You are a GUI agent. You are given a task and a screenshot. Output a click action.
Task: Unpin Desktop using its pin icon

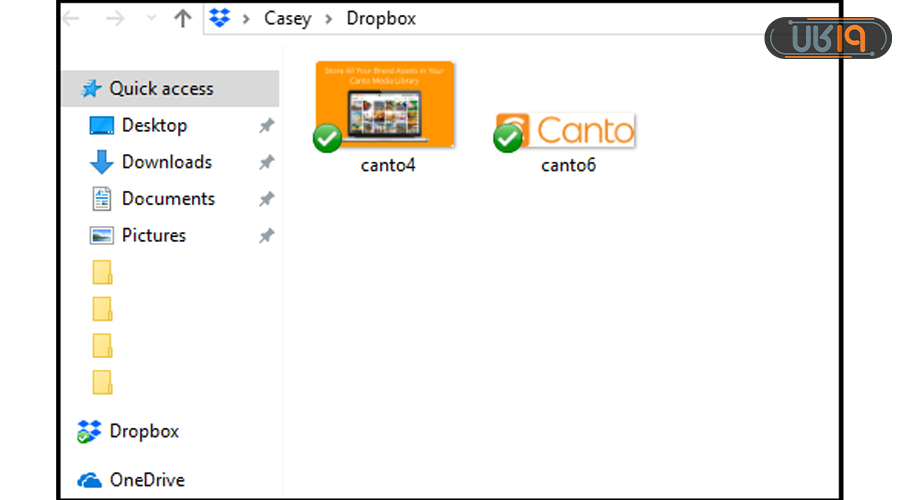point(266,125)
